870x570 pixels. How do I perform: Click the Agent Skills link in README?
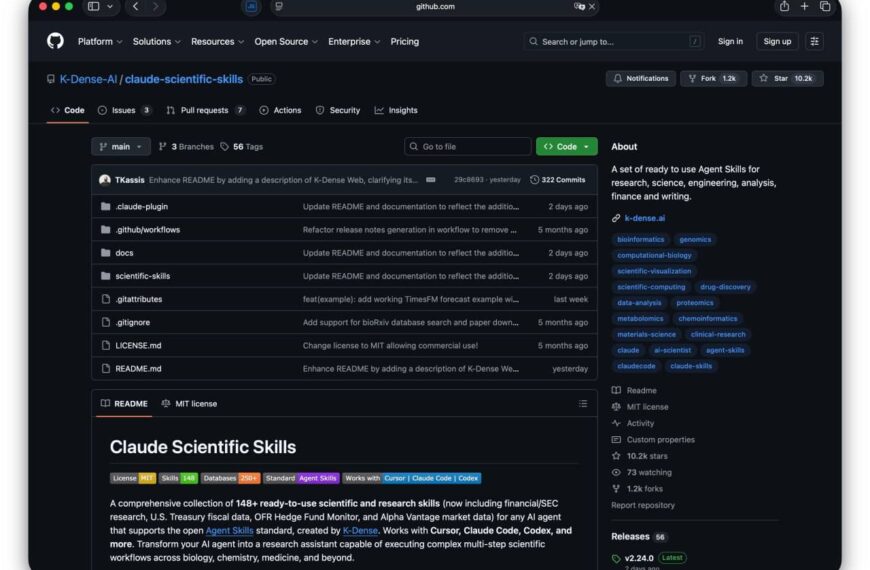coord(229,531)
